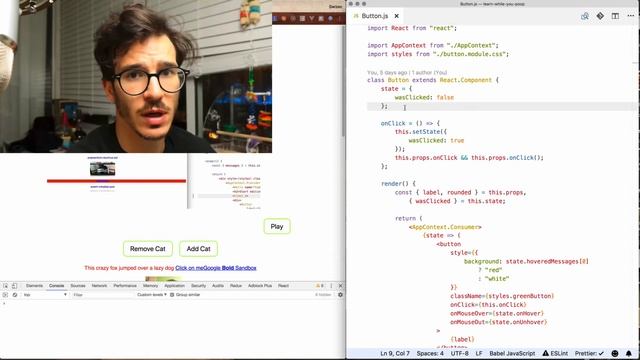Open the Elements tab in DevTools
The image size is (640, 360).
tap(34, 286)
